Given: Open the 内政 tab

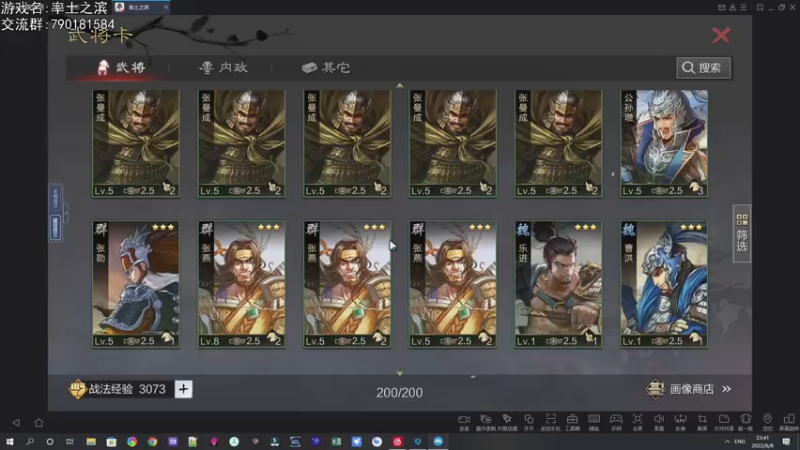Looking at the screenshot, I should pos(223,67).
